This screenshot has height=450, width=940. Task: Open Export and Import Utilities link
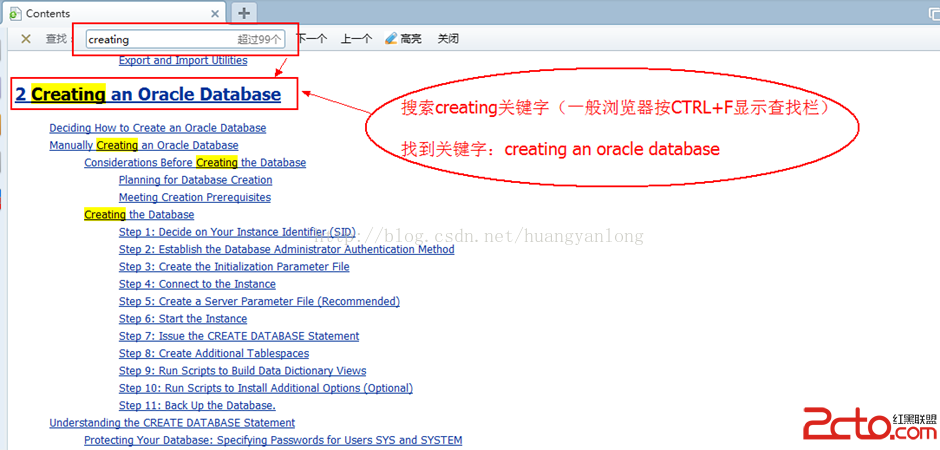click(x=183, y=61)
